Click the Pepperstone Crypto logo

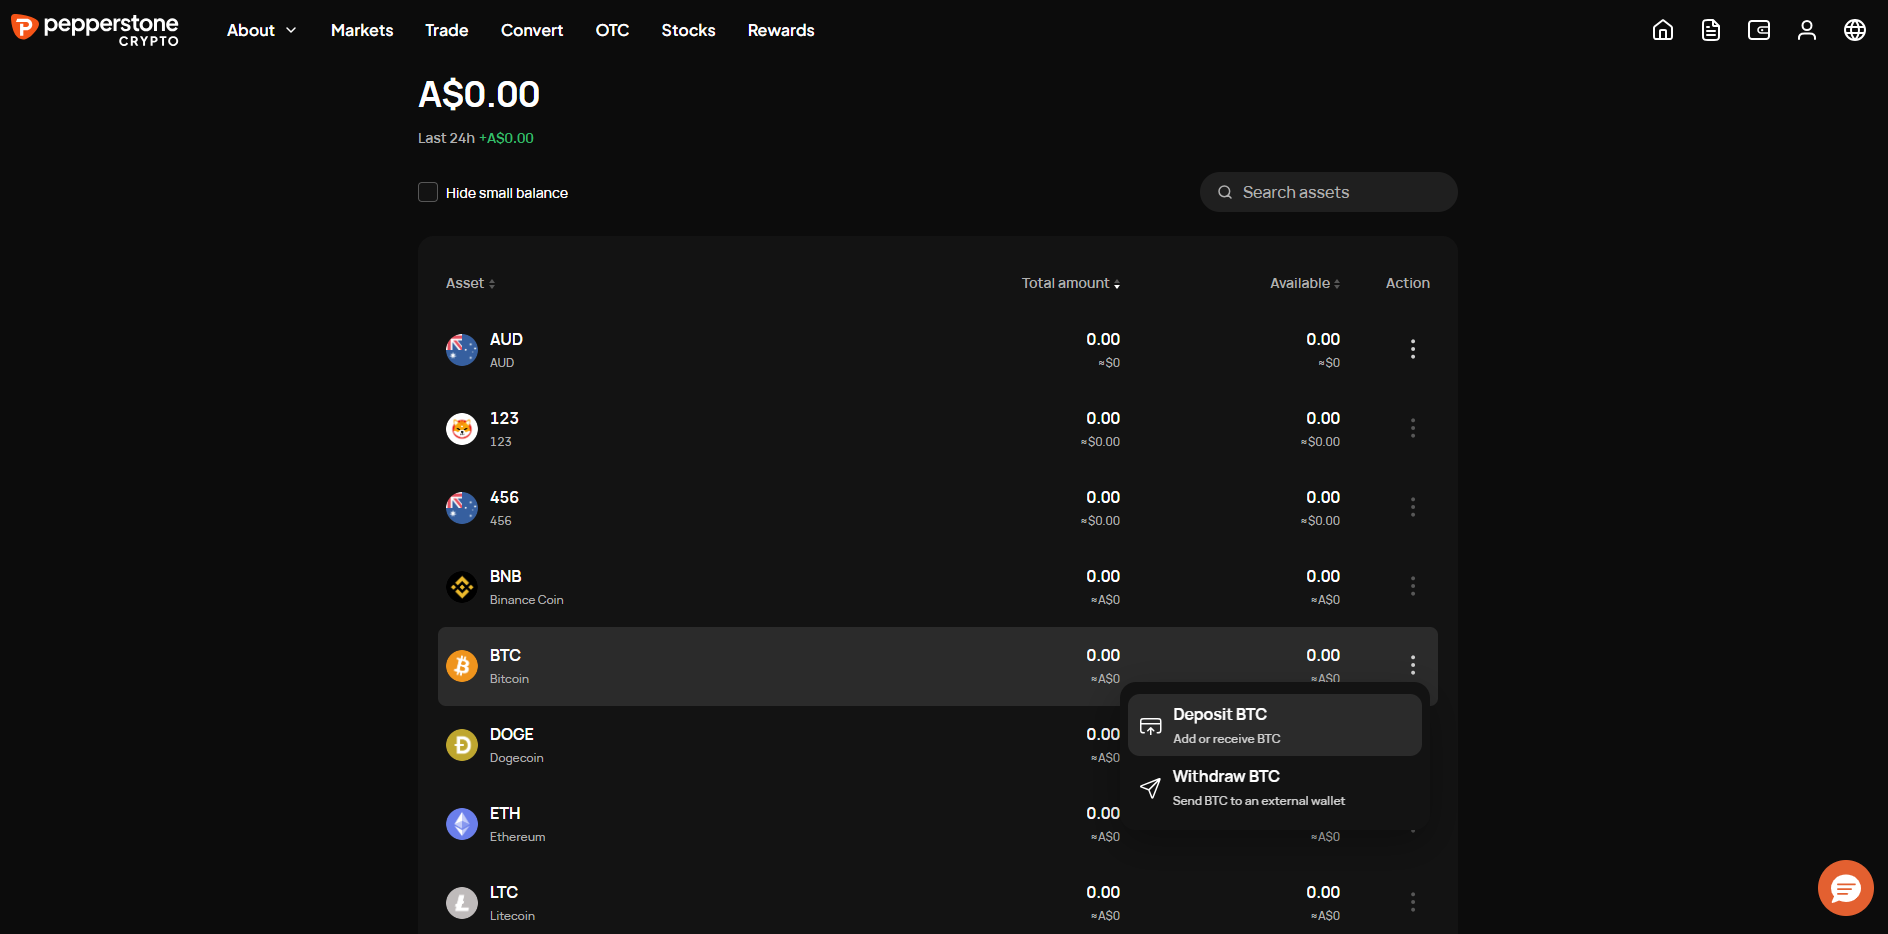[95, 30]
